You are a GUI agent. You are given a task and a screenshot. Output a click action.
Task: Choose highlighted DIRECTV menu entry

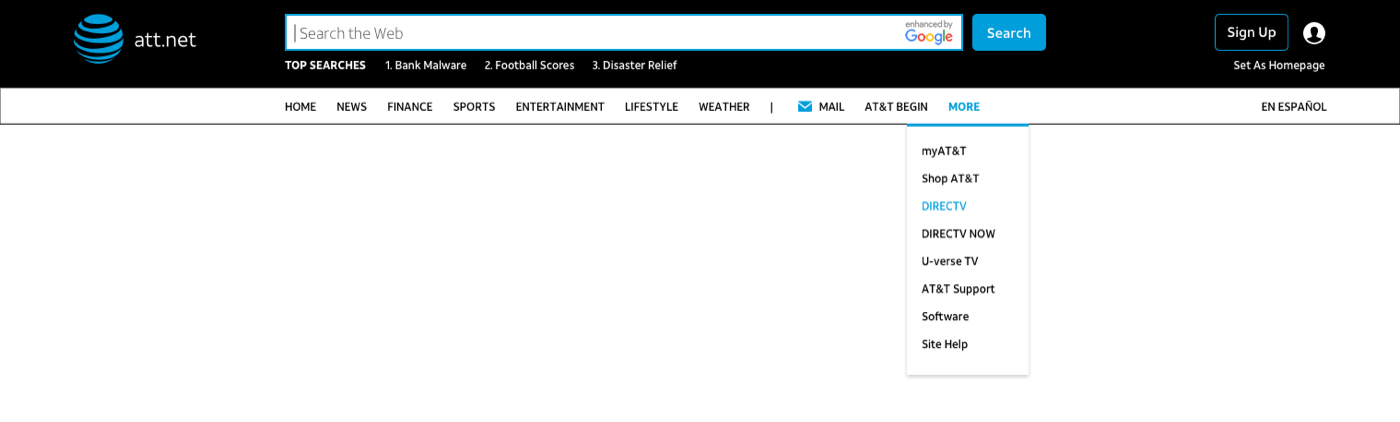coord(944,206)
